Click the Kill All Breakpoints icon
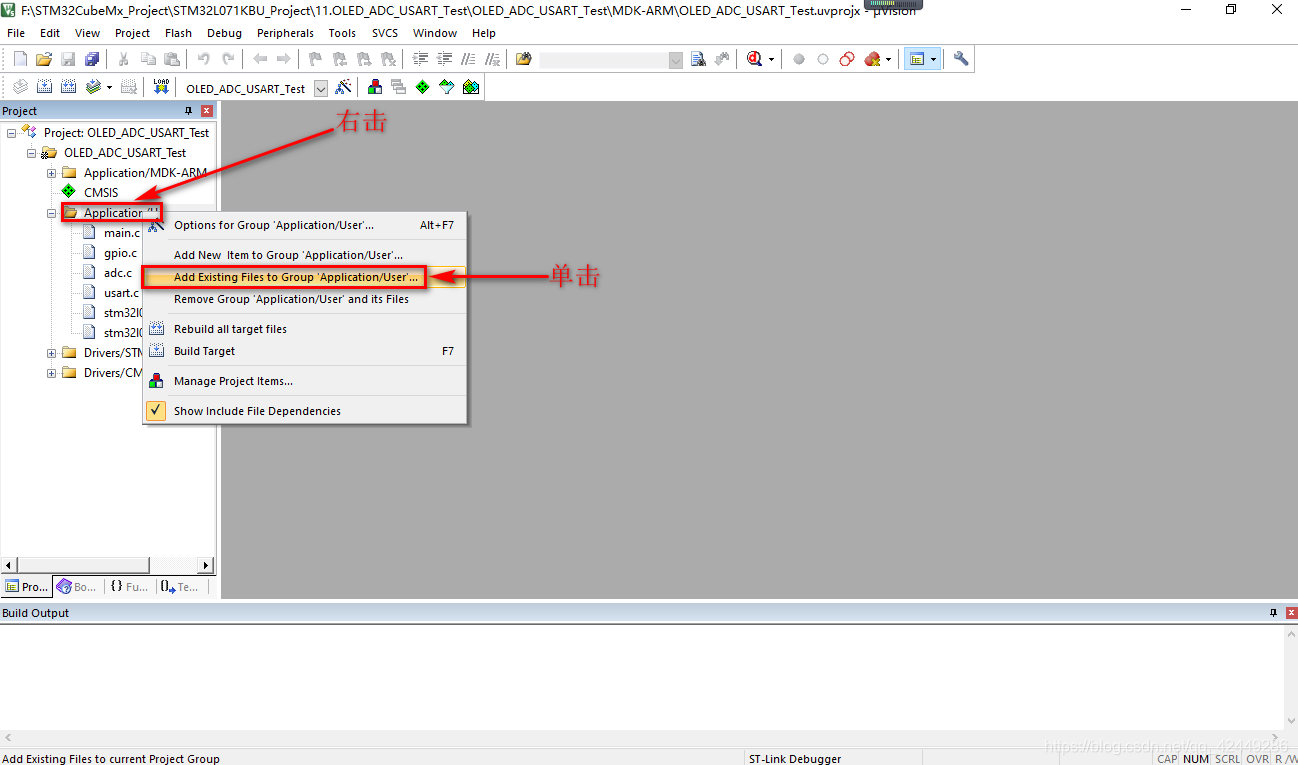The height and width of the screenshot is (765, 1298). (872, 59)
